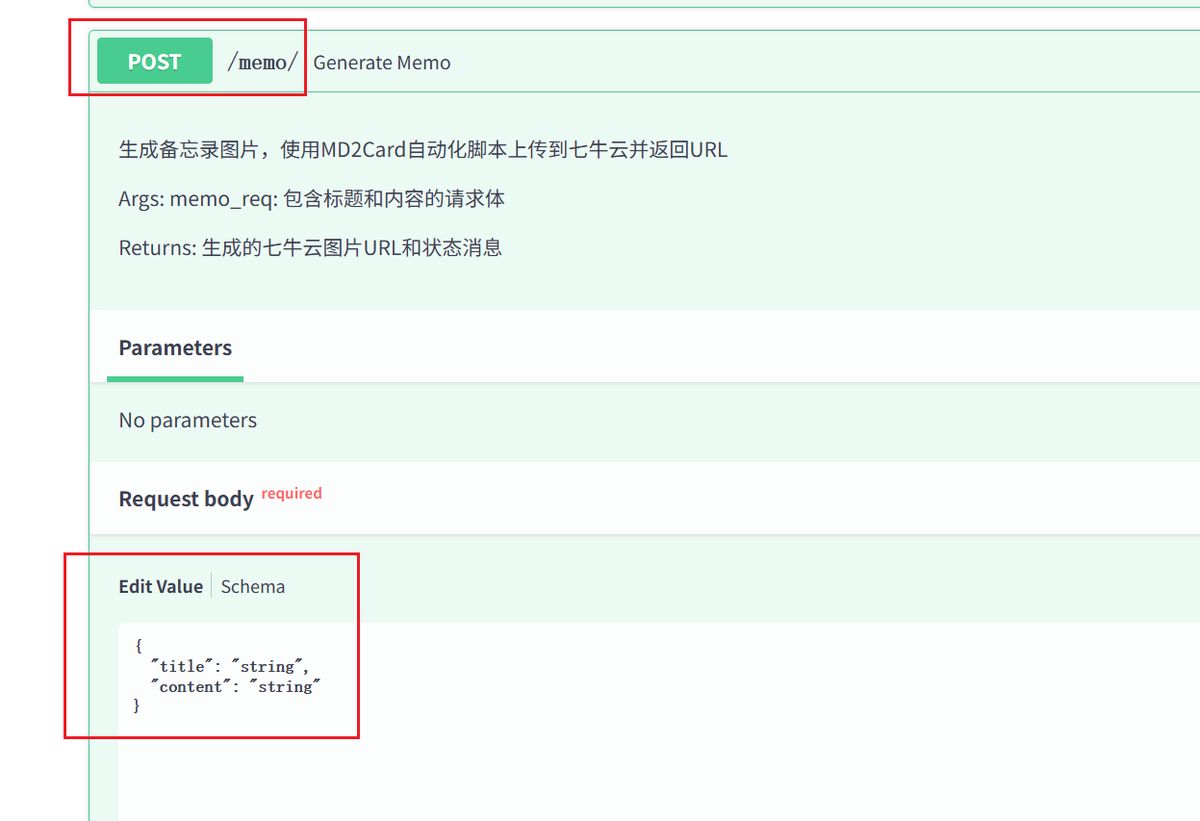
Task: Click the opening brace in request JSON
Action: (x=138, y=646)
